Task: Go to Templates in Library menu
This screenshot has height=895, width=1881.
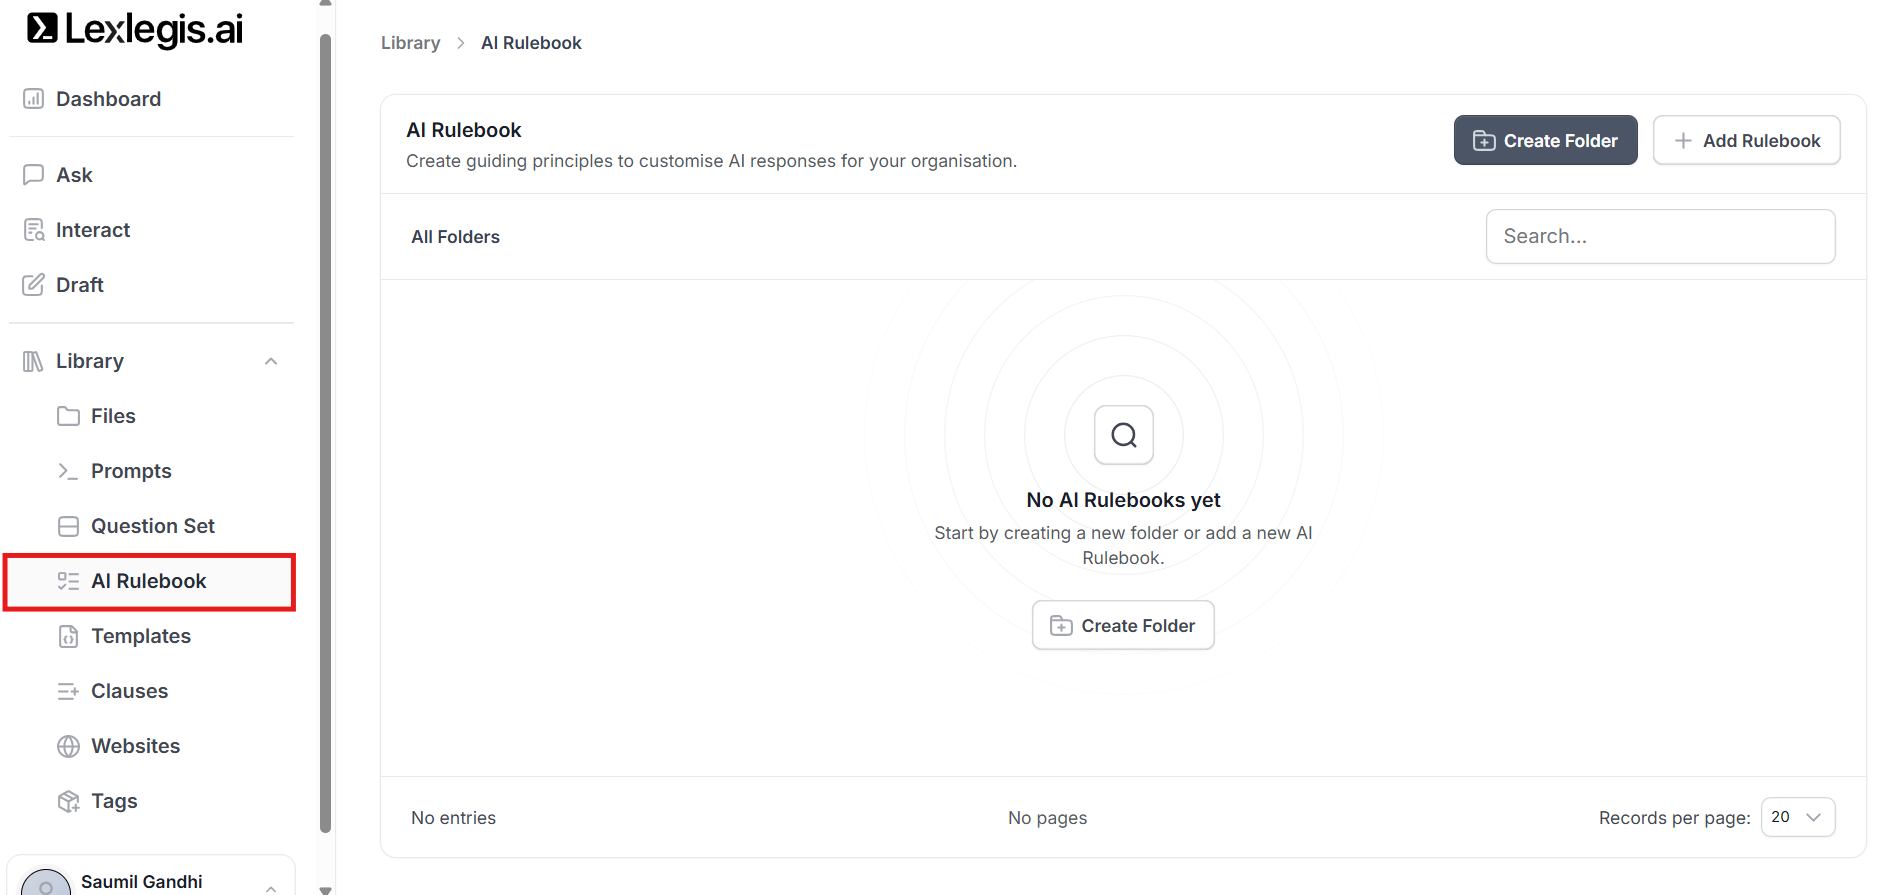Action: pyautogui.click(x=140, y=636)
